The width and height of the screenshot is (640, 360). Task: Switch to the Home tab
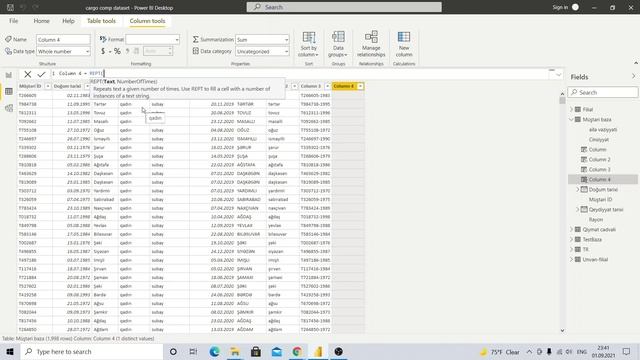pos(41,21)
